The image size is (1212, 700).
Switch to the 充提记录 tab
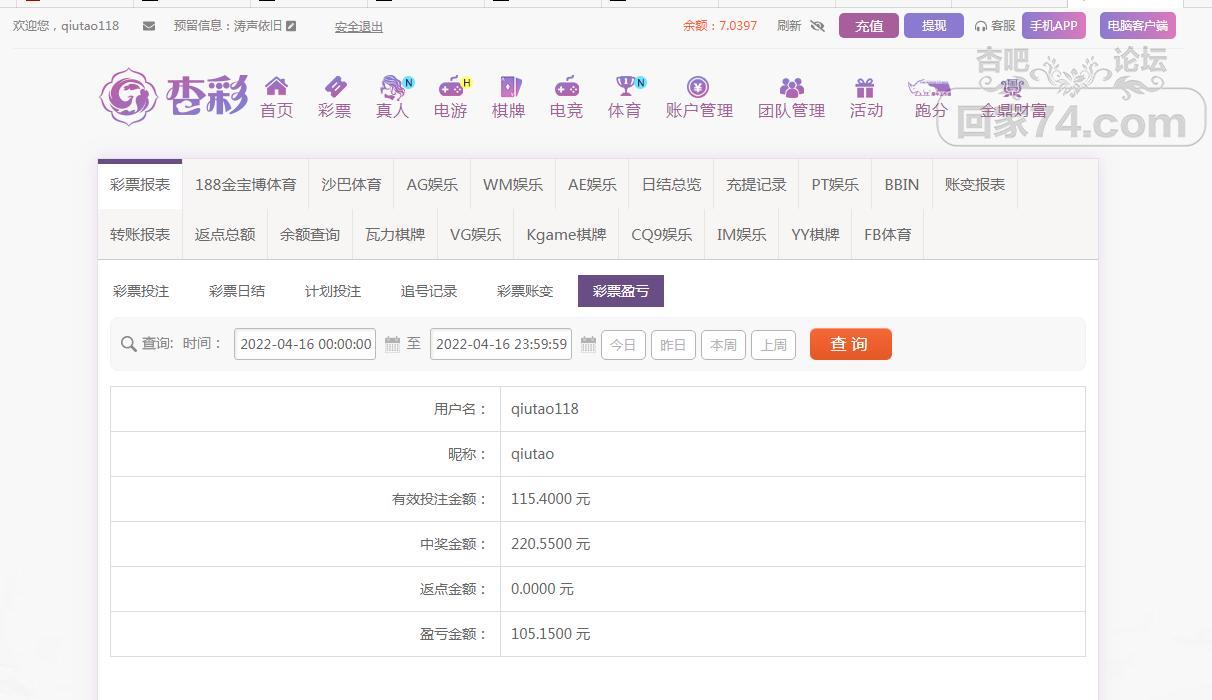click(x=756, y=185)
